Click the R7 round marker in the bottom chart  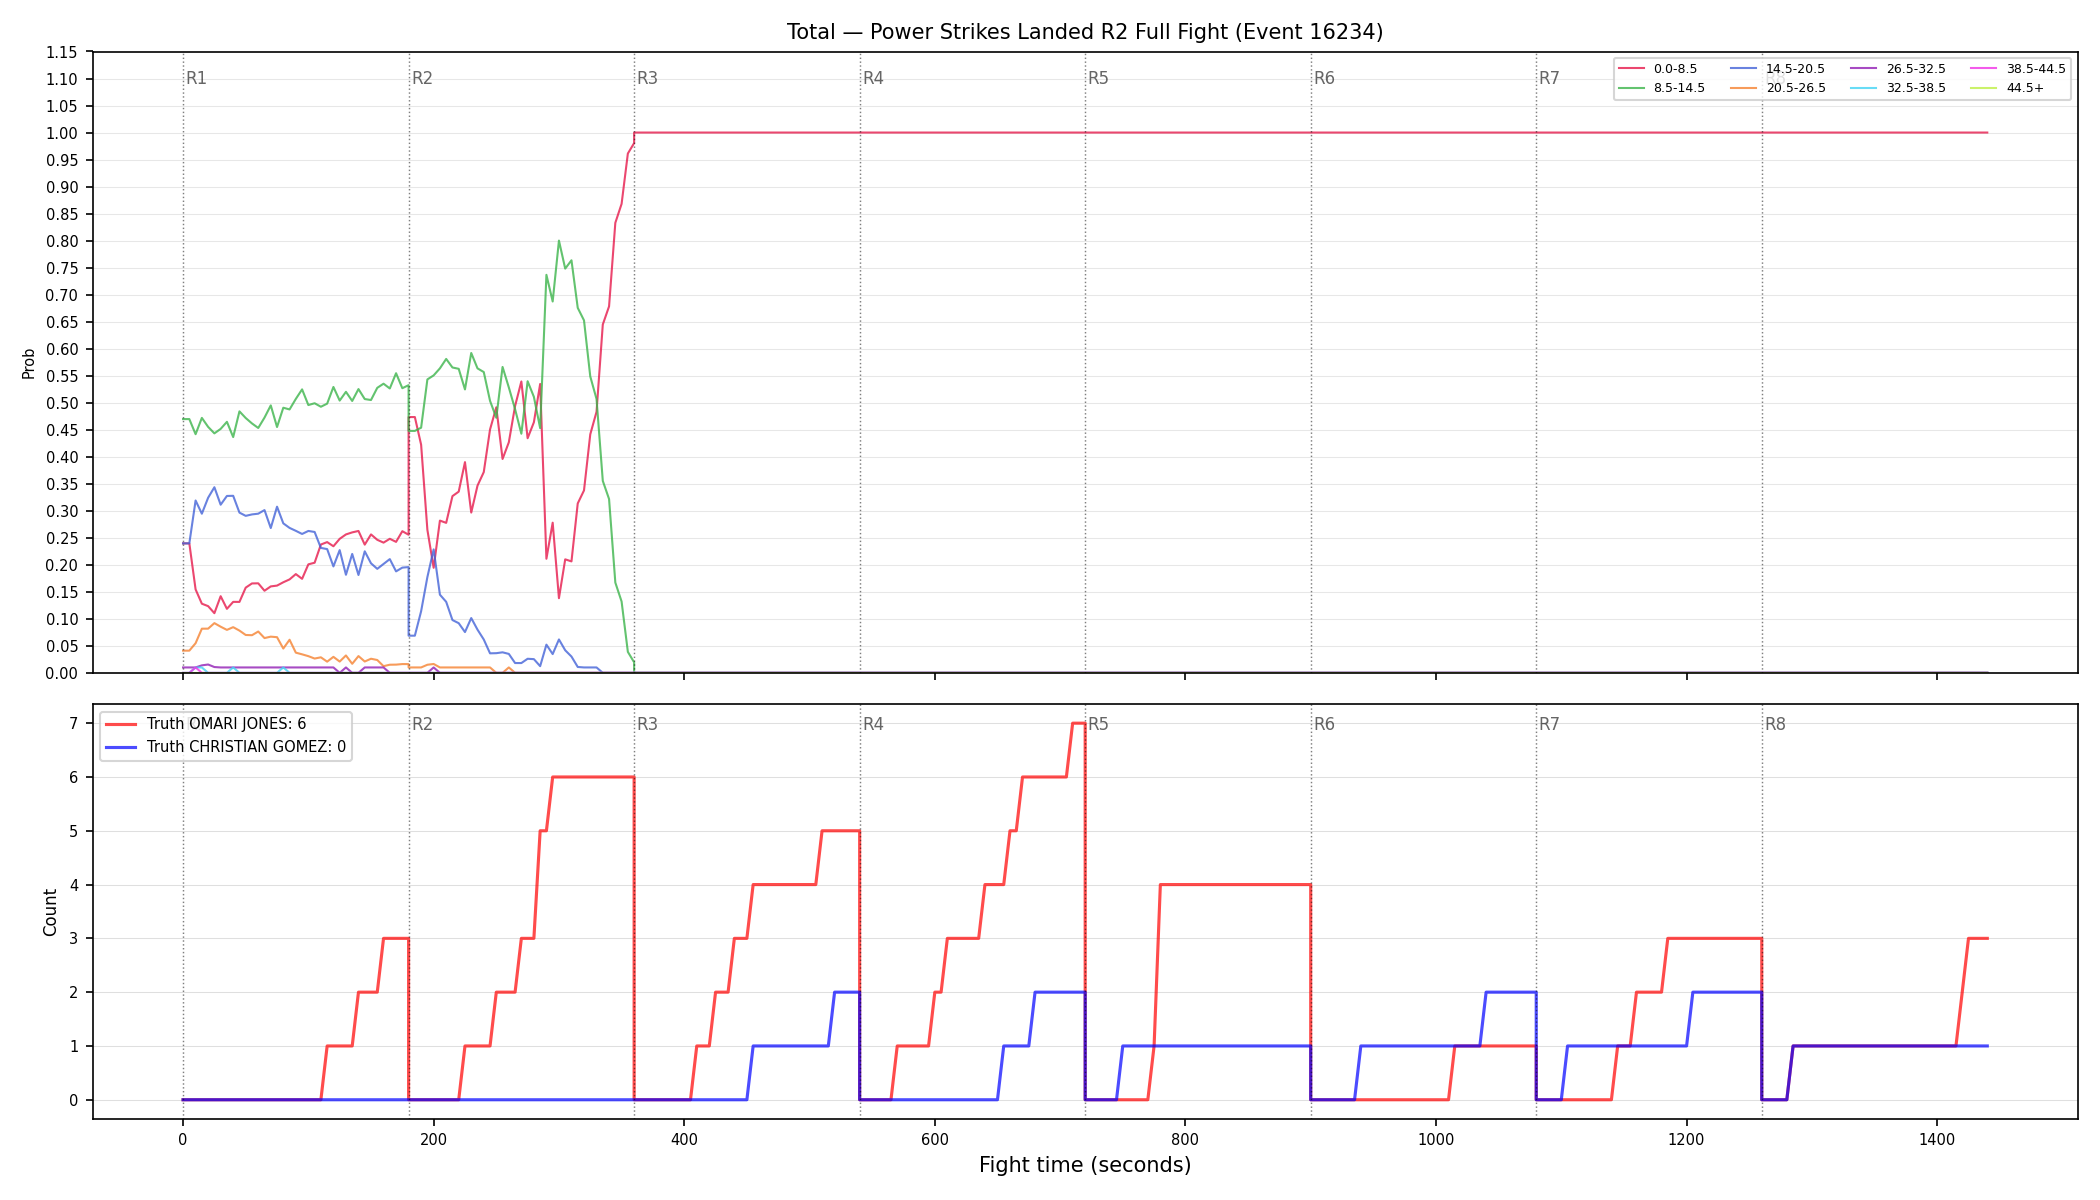point(1549,724)
